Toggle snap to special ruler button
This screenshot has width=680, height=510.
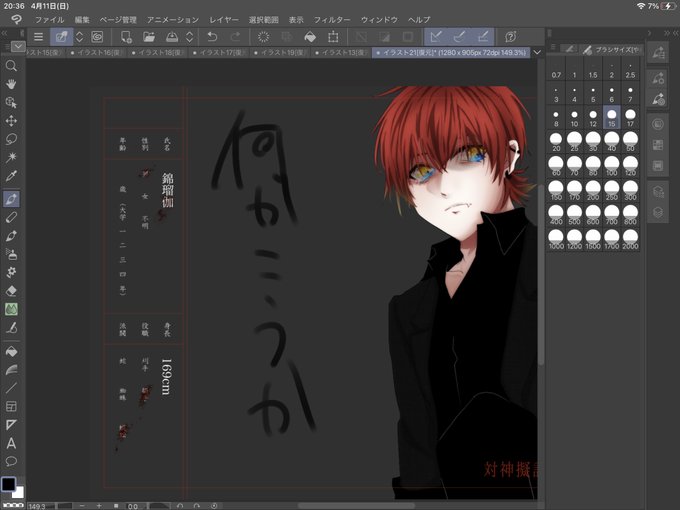click(x=459, y=37)
